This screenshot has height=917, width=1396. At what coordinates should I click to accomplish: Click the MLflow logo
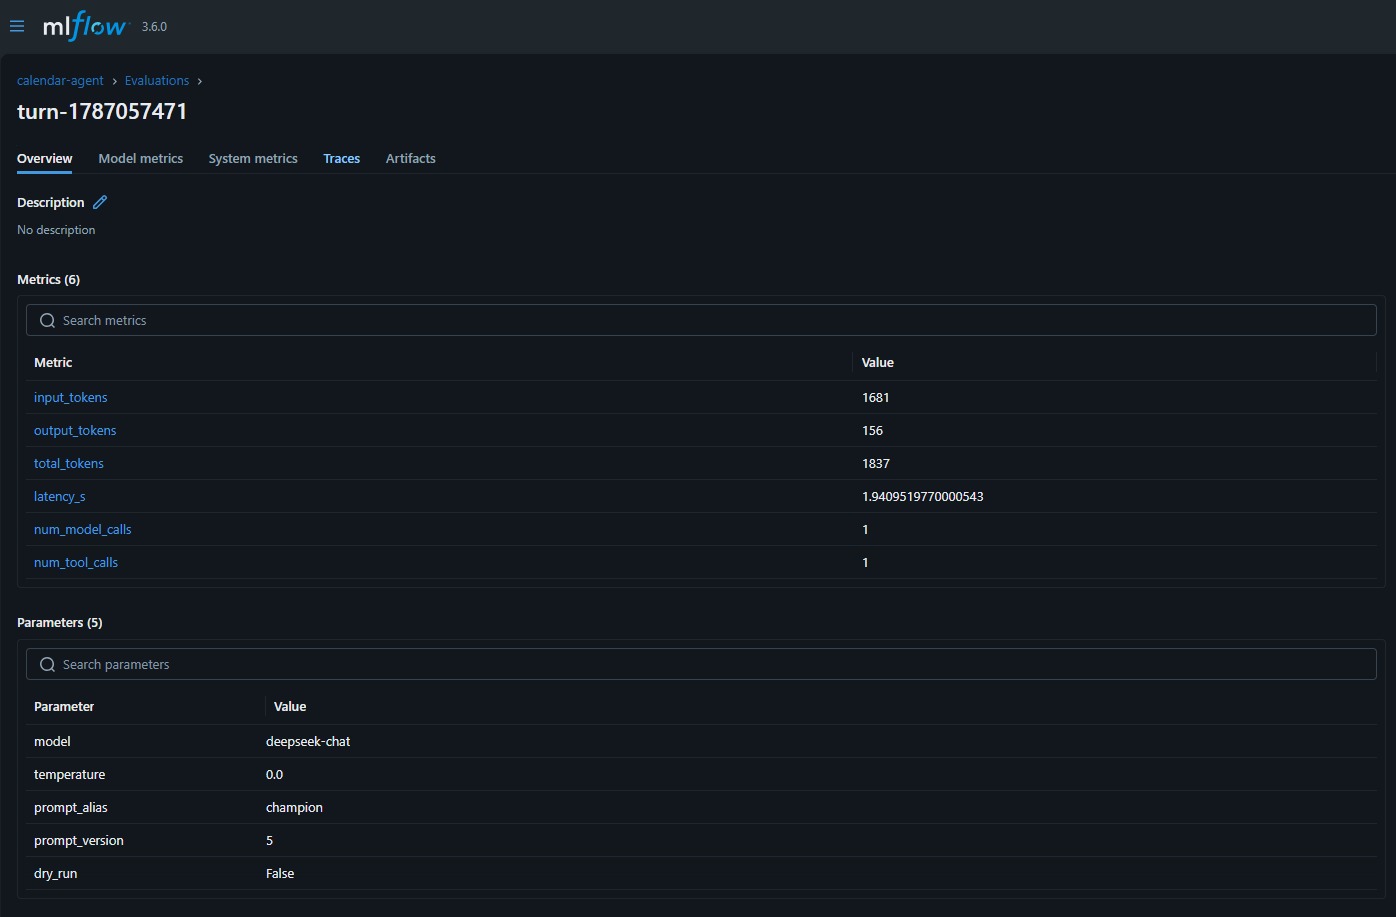point(86,26)
